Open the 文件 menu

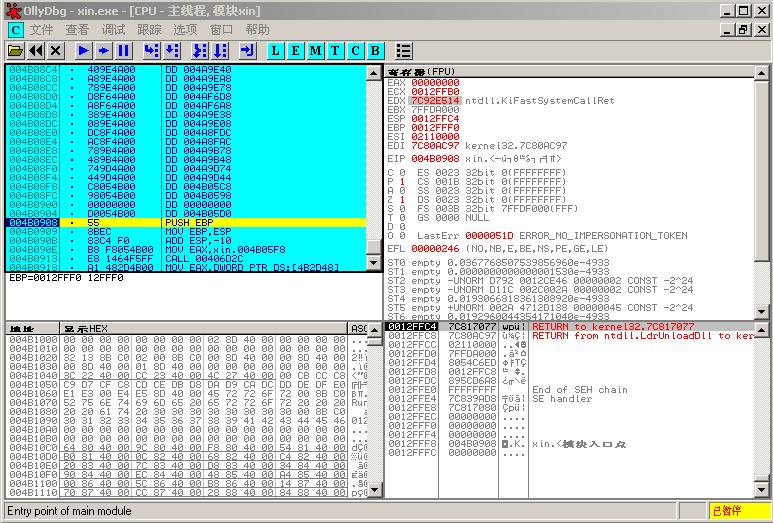tap(41, 30)
